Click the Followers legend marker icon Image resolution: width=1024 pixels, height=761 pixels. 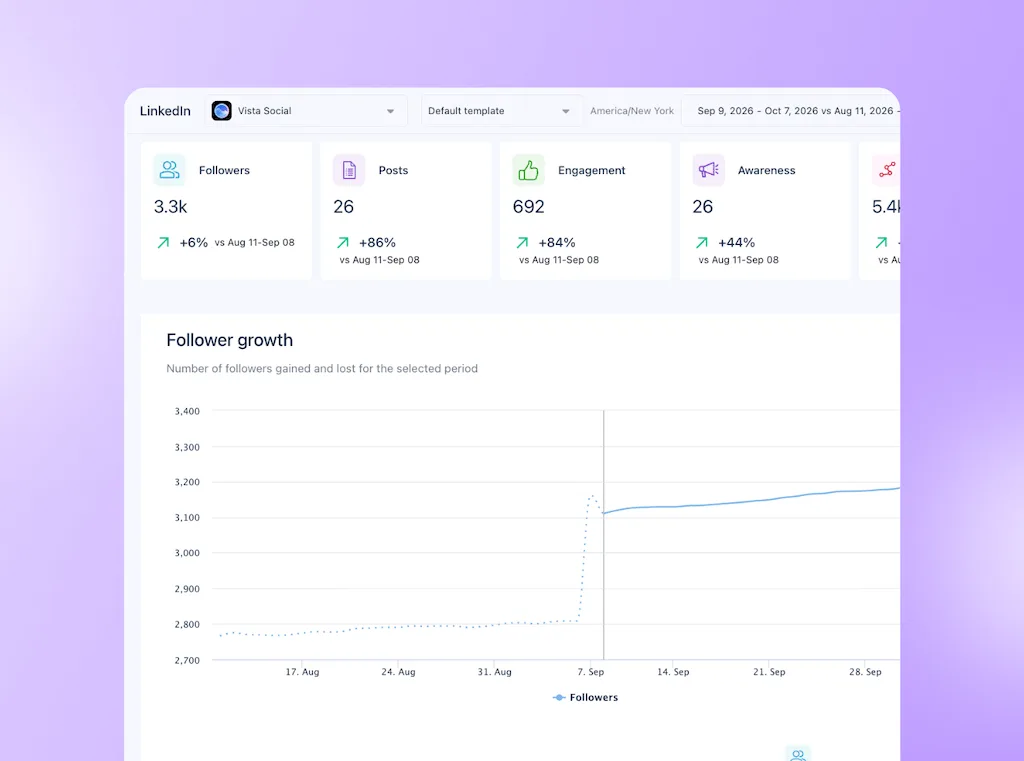558,698
